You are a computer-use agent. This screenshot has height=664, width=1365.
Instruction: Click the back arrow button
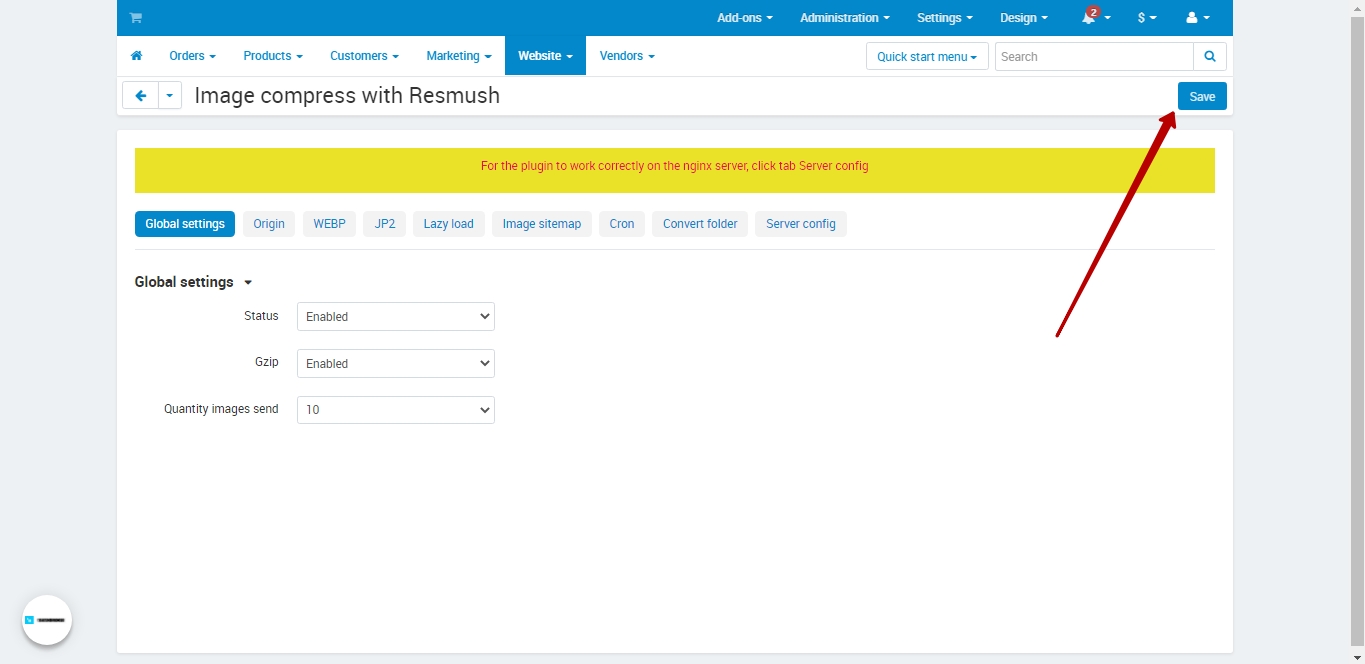pyautogui.click(x=140, y=96)
